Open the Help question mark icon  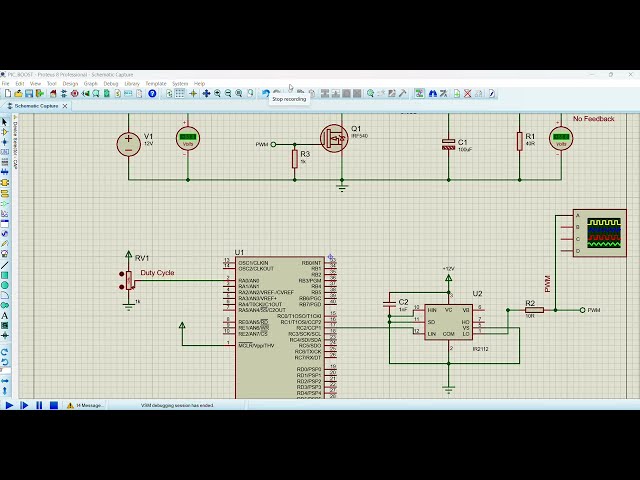click(152, 94)
